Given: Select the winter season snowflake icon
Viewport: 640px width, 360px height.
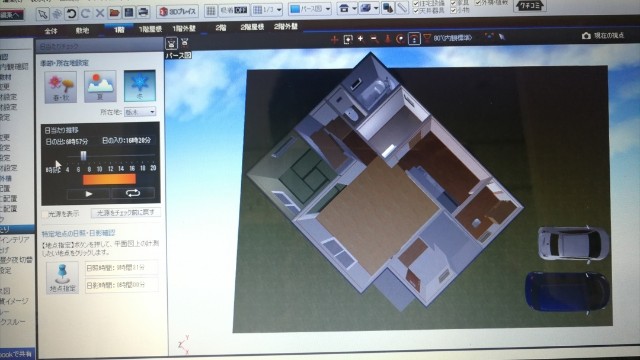Looking at the screenshot, I should point(140,86).
